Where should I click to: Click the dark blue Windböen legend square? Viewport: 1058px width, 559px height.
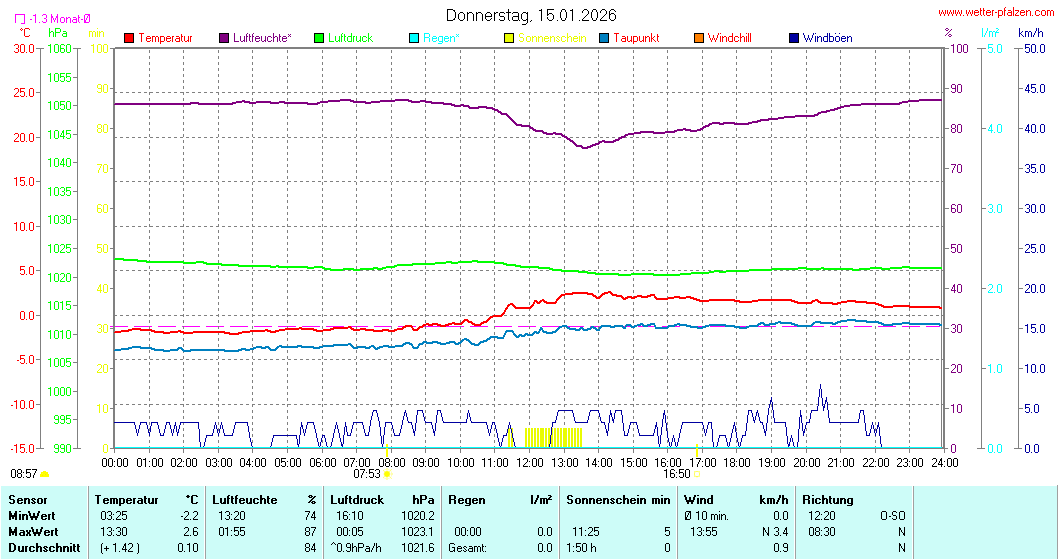794,38
